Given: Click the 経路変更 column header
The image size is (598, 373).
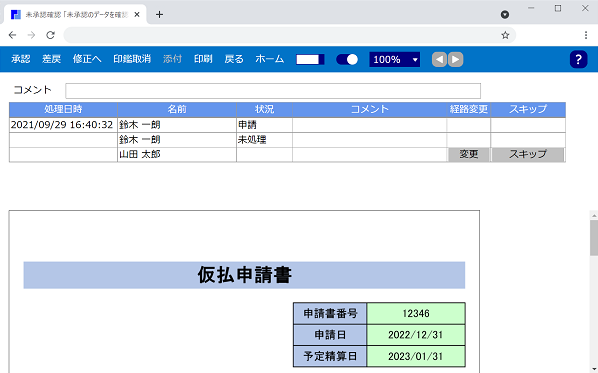Looking at the screenshot, I should pyautogui.click(x=469, y=110).
